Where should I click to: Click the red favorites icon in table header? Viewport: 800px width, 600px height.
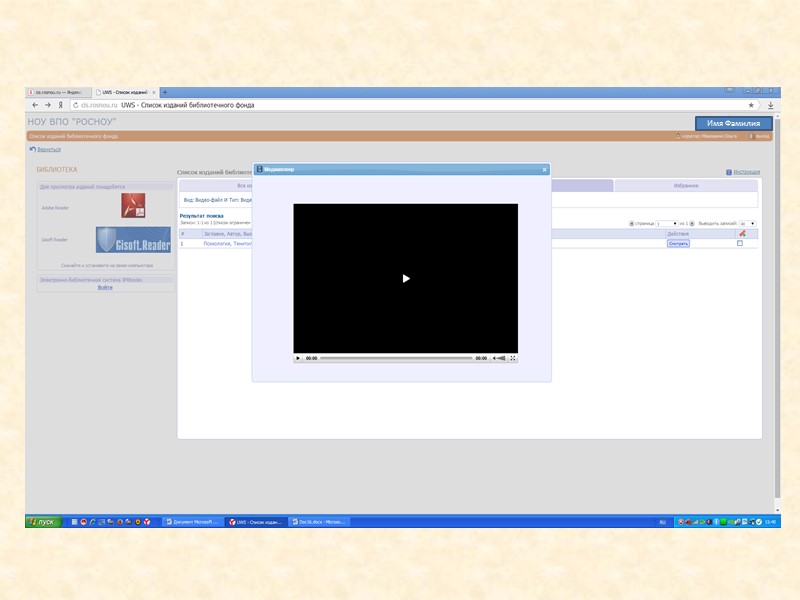click(x=742, y=233)
